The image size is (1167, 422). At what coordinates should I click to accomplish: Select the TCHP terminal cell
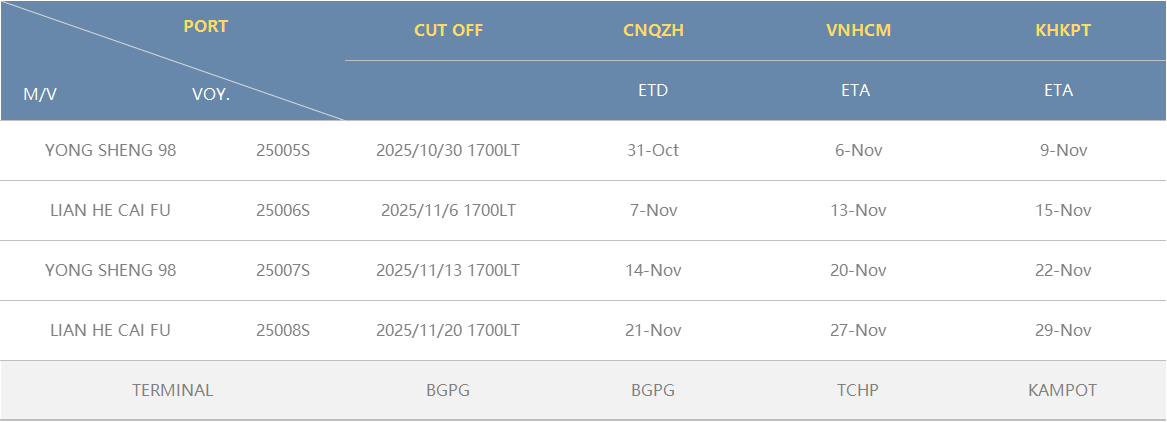[858, 391]
